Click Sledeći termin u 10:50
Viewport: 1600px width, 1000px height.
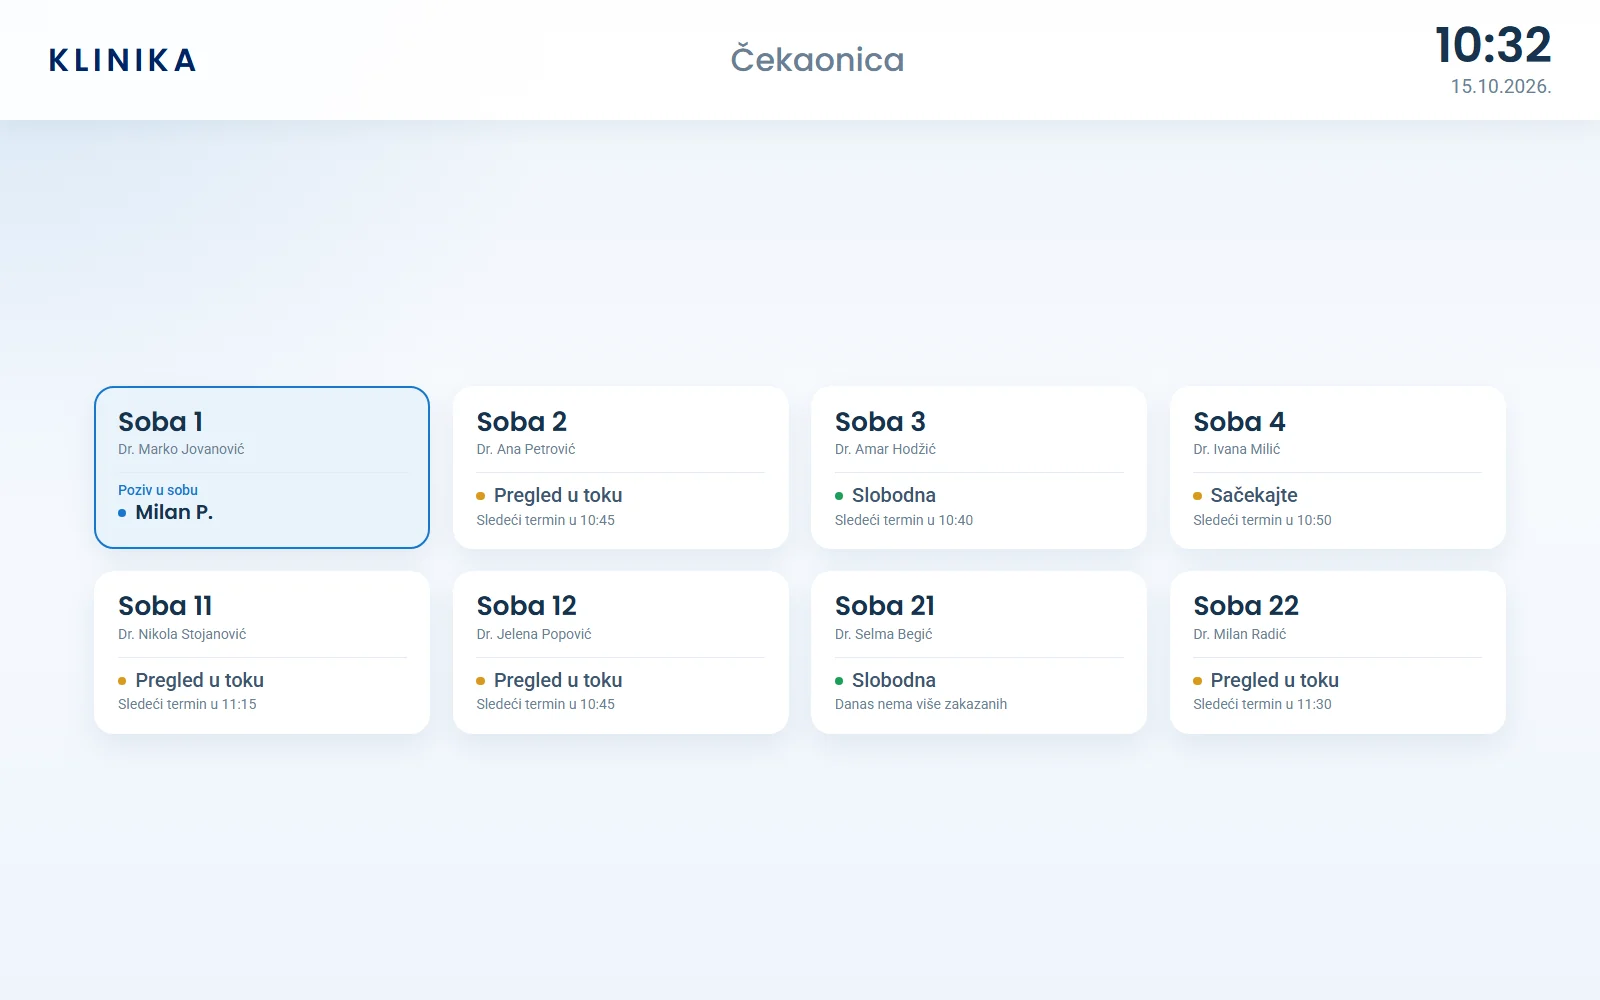coord(1262,520)
